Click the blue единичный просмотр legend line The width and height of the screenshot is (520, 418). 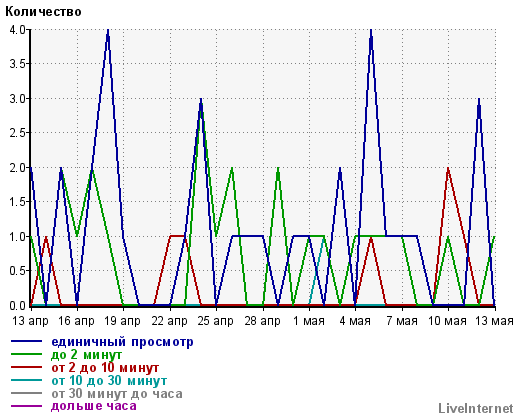point(27,341)
